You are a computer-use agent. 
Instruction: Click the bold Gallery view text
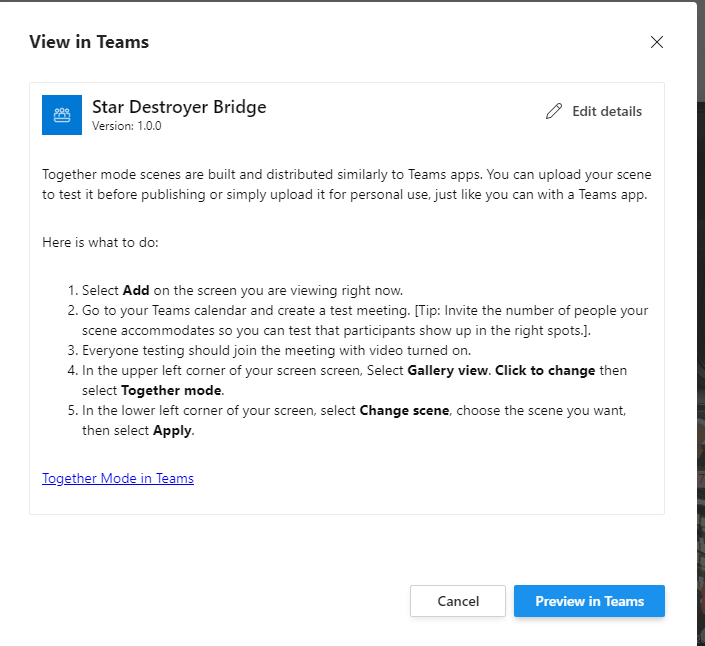point(450,370)
